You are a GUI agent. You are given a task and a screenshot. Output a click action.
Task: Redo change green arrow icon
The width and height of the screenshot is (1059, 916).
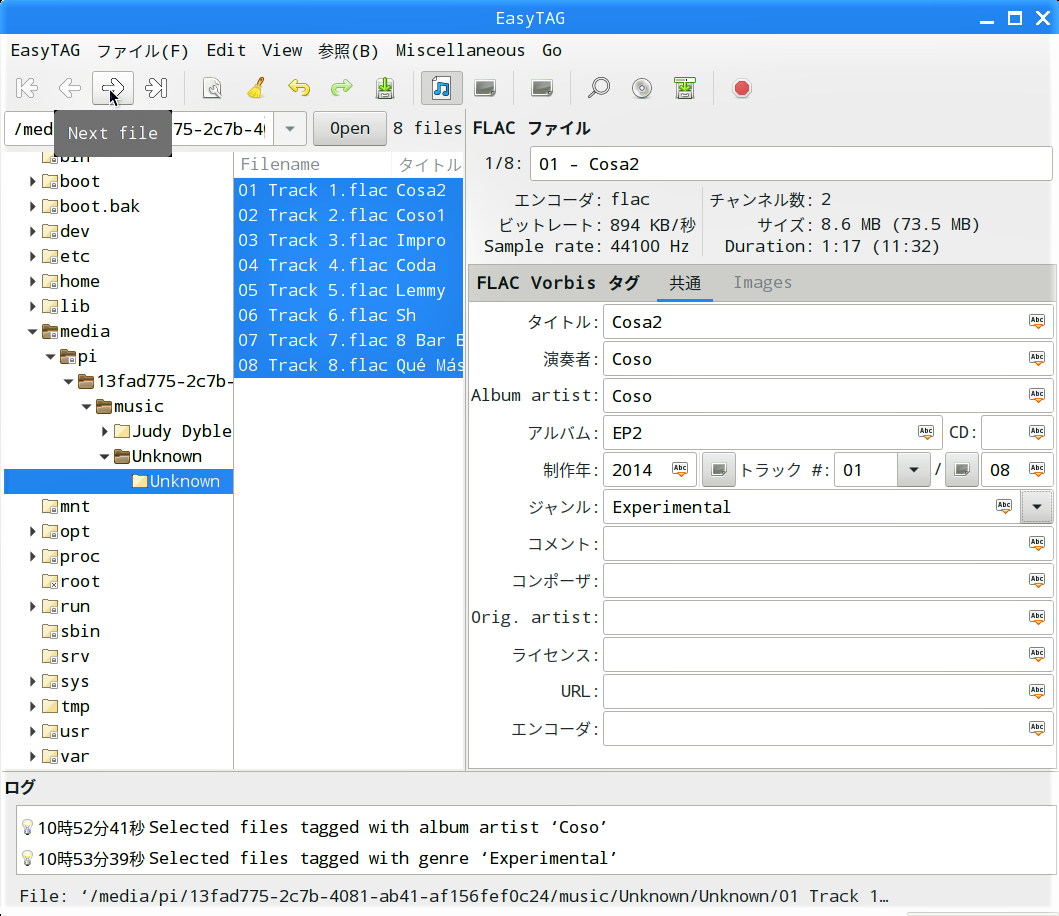(x=342, y=88)
